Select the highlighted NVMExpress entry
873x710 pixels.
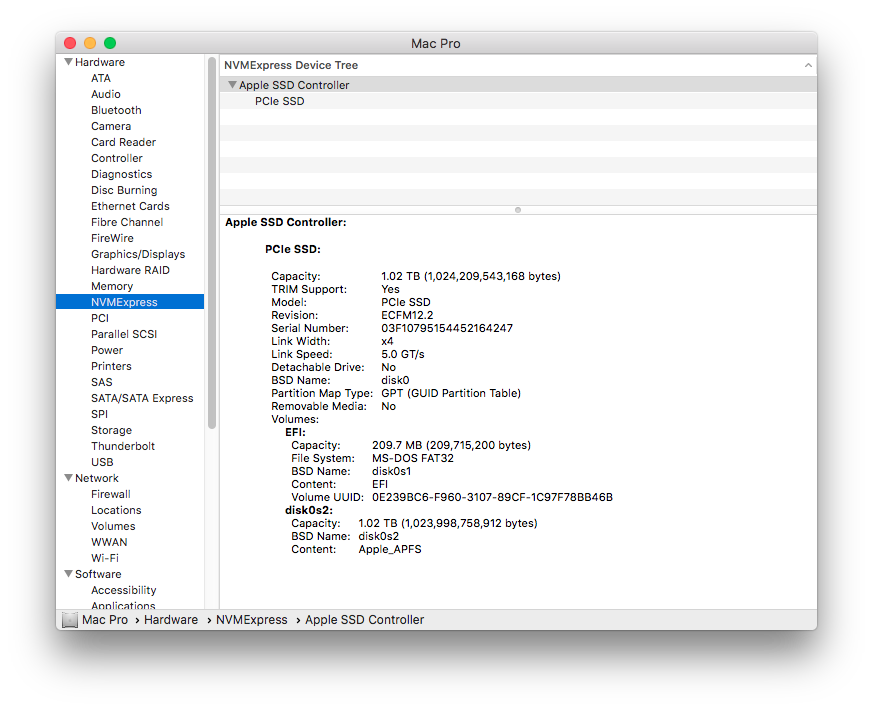(130, 302)
